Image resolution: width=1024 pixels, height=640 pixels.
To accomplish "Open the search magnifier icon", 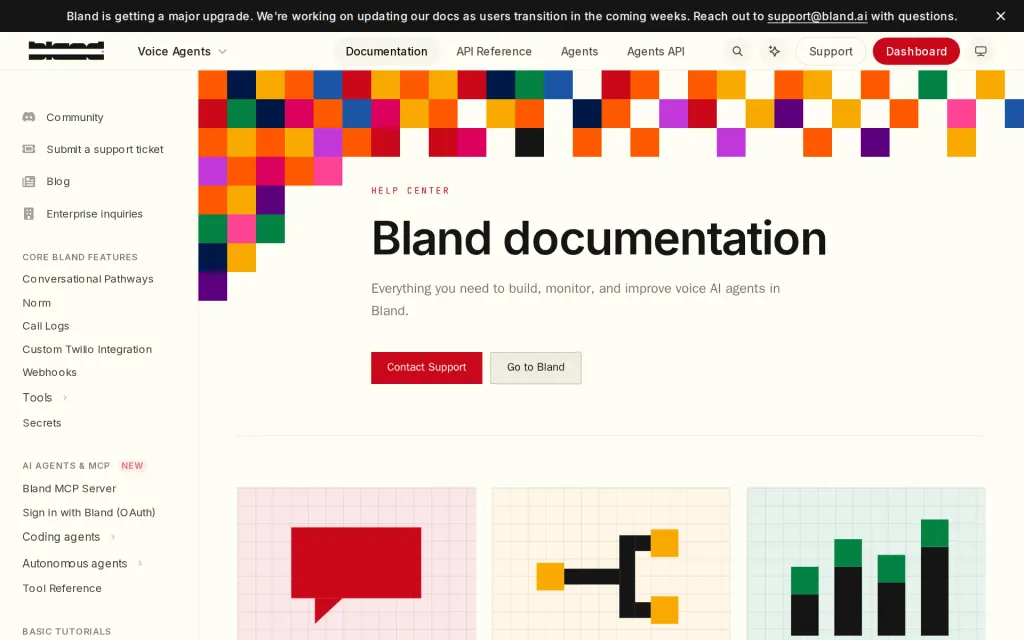I will pos(737,51).
